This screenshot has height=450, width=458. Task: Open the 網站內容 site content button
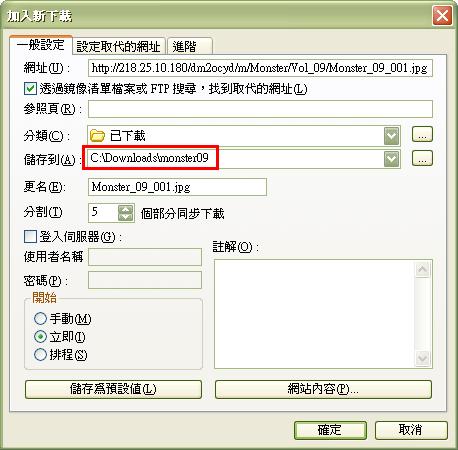click(x=323, y=389)
